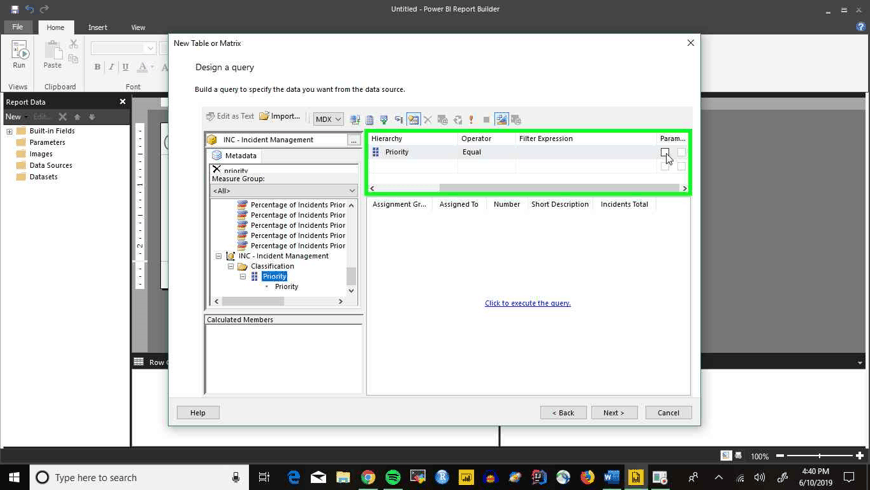Toggle Underline in the Font group
The height and width of the screenshot is (492, 872).
(x=125, y=67)
